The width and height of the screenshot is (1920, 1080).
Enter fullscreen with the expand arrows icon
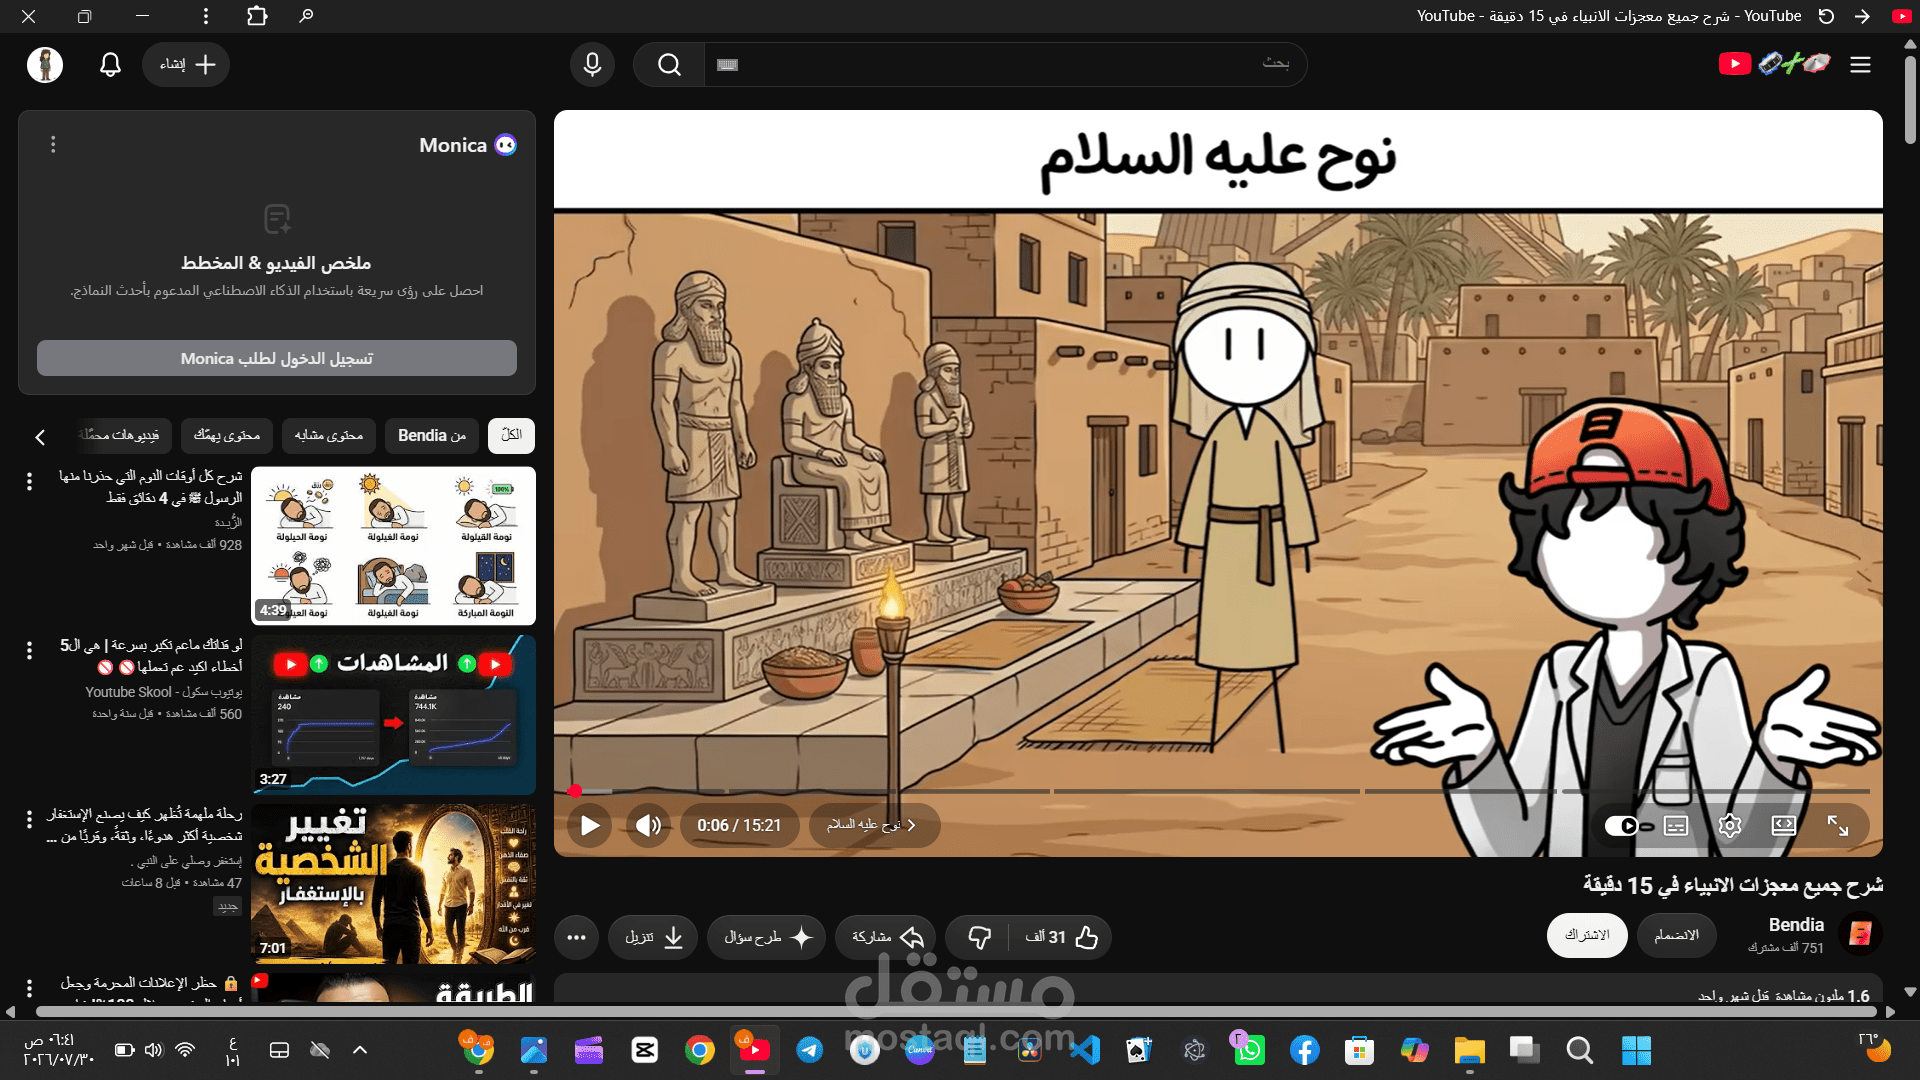click(1838, 826)
